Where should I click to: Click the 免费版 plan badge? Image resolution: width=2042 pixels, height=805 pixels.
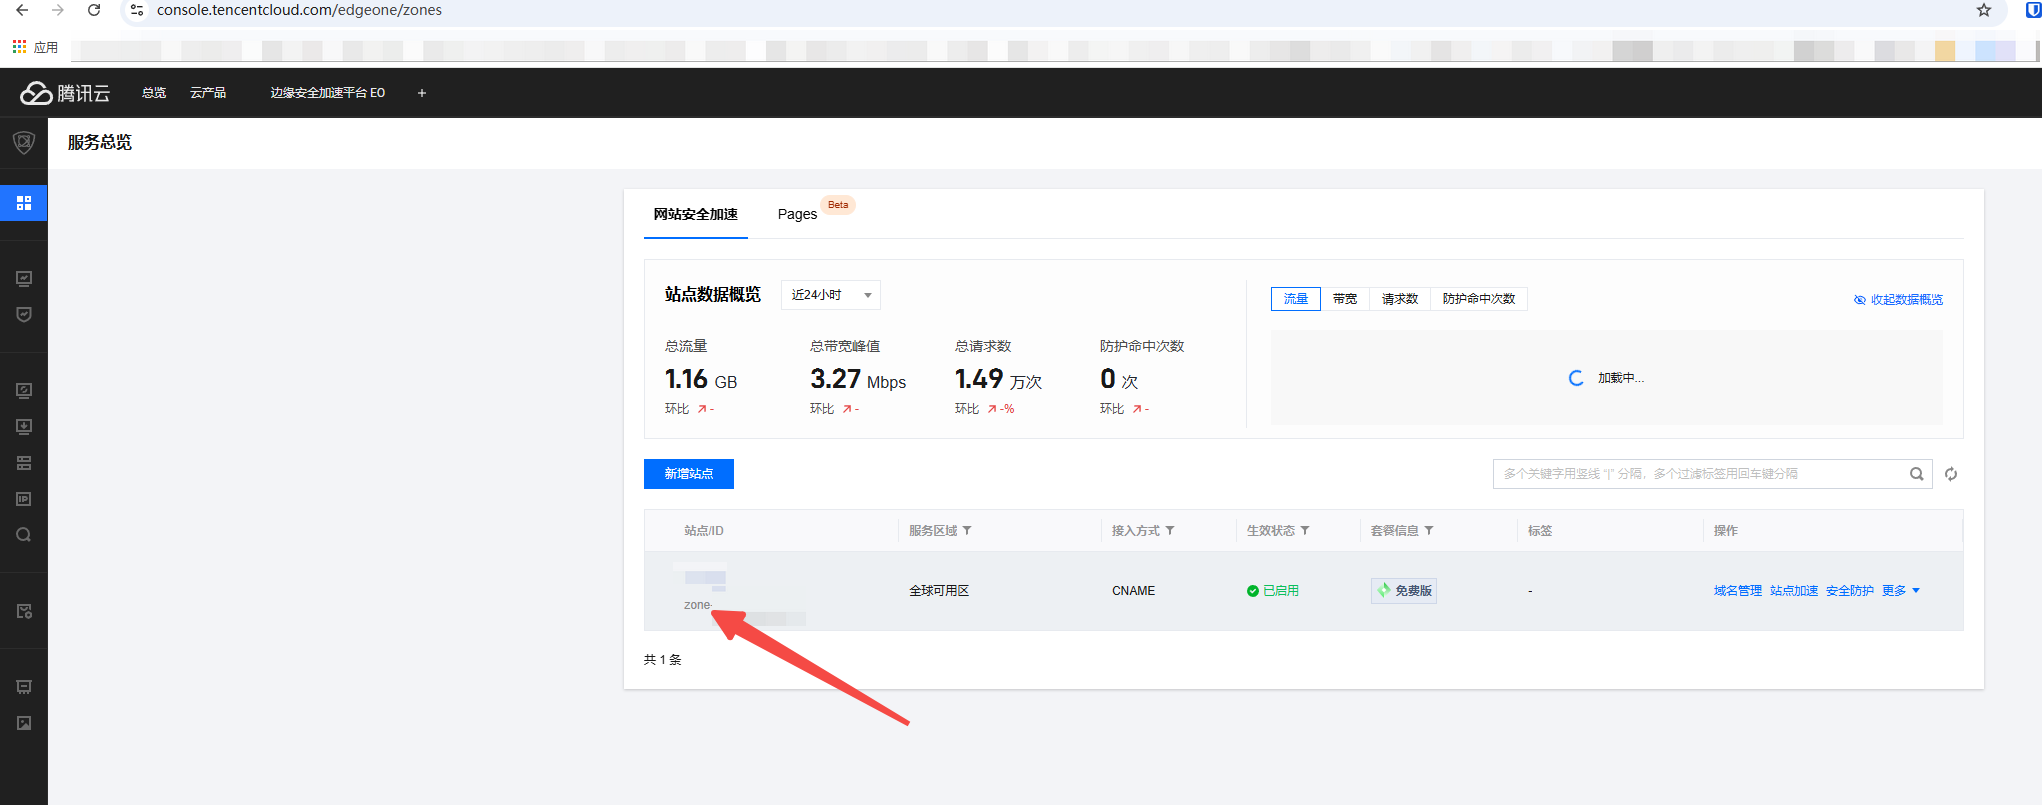click(1404, 591)
